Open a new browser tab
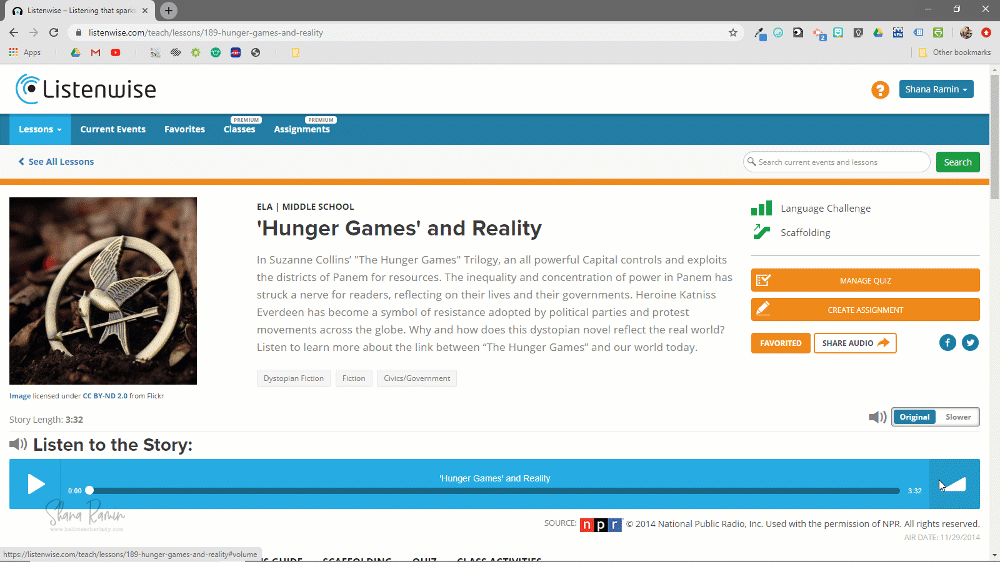 pos(168,10)
